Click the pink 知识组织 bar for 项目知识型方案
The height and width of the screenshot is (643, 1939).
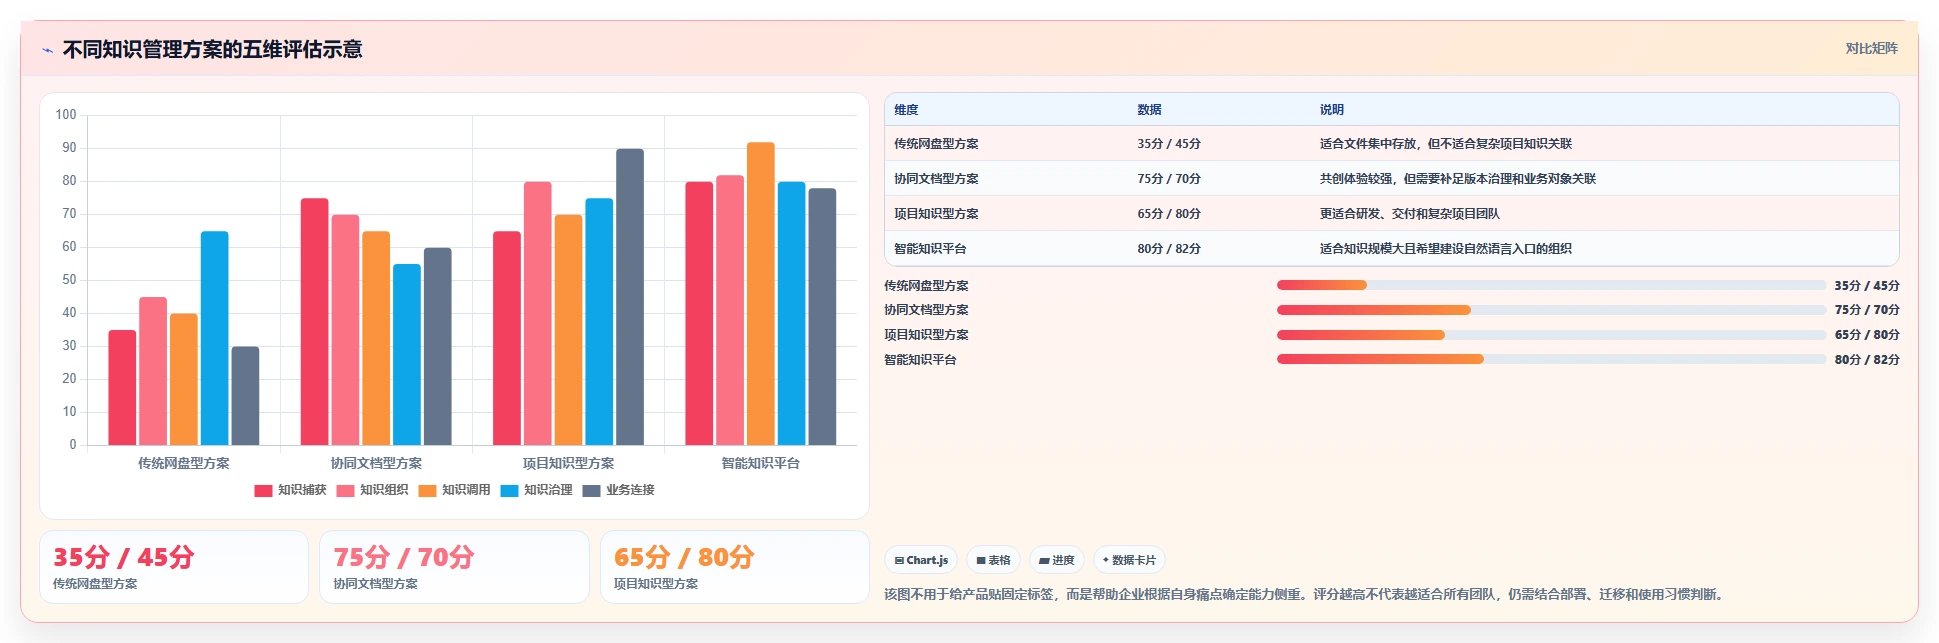[x=538, y=314]
